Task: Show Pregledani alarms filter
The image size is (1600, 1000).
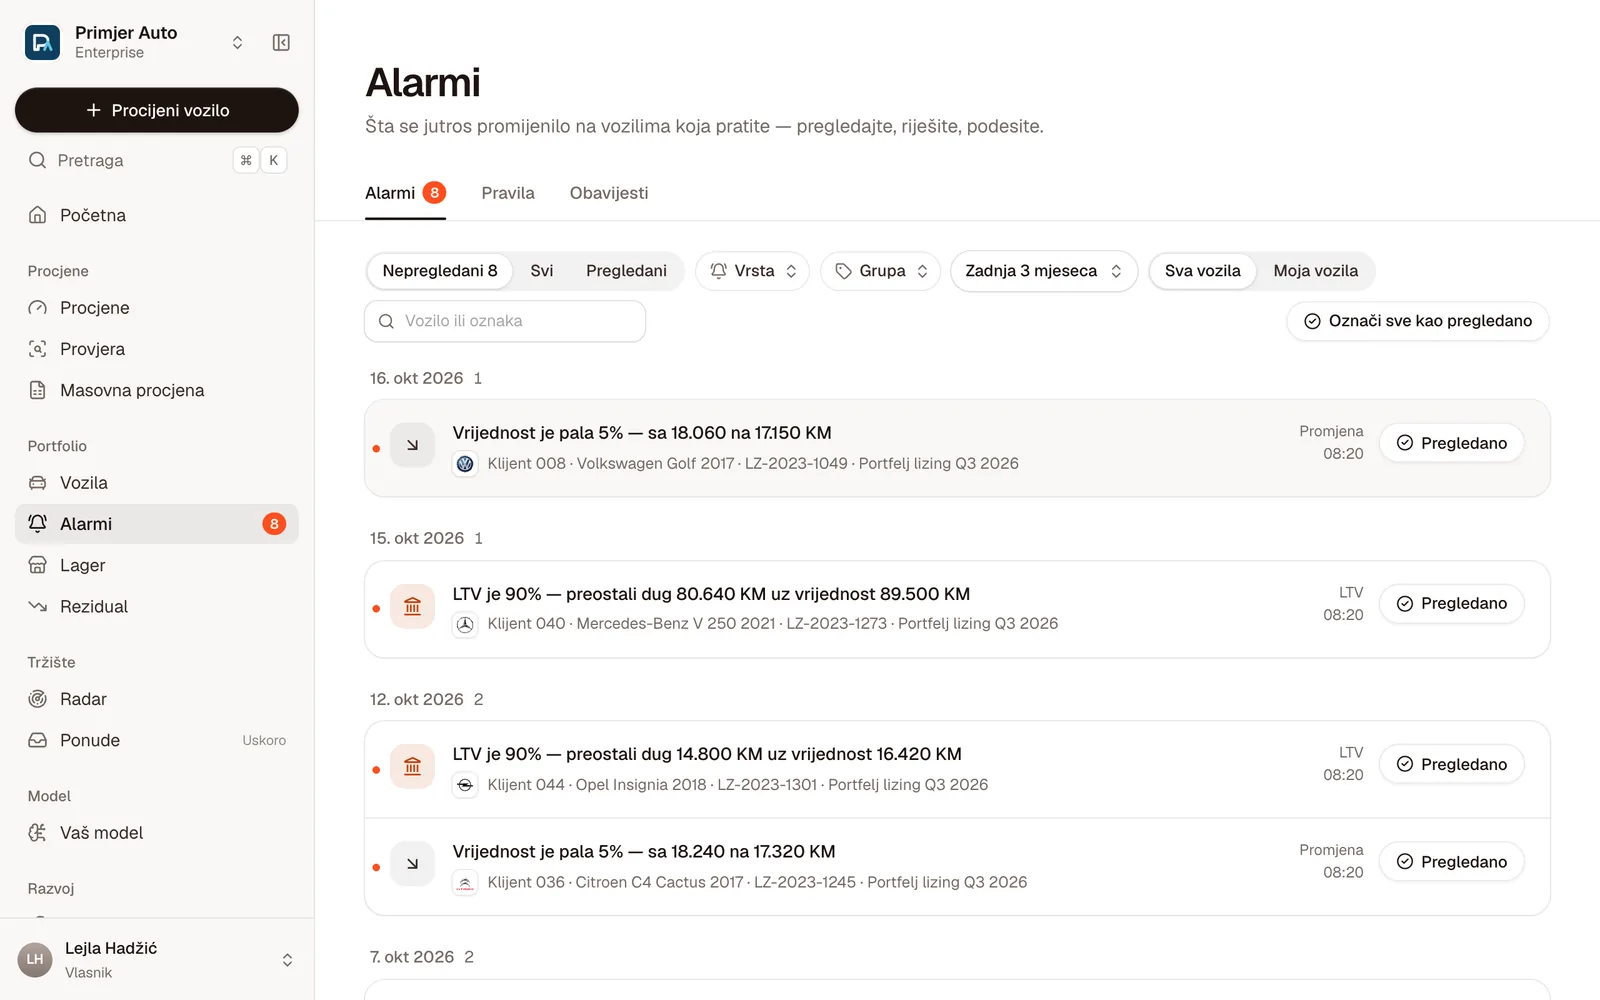Action: point(626,271)
